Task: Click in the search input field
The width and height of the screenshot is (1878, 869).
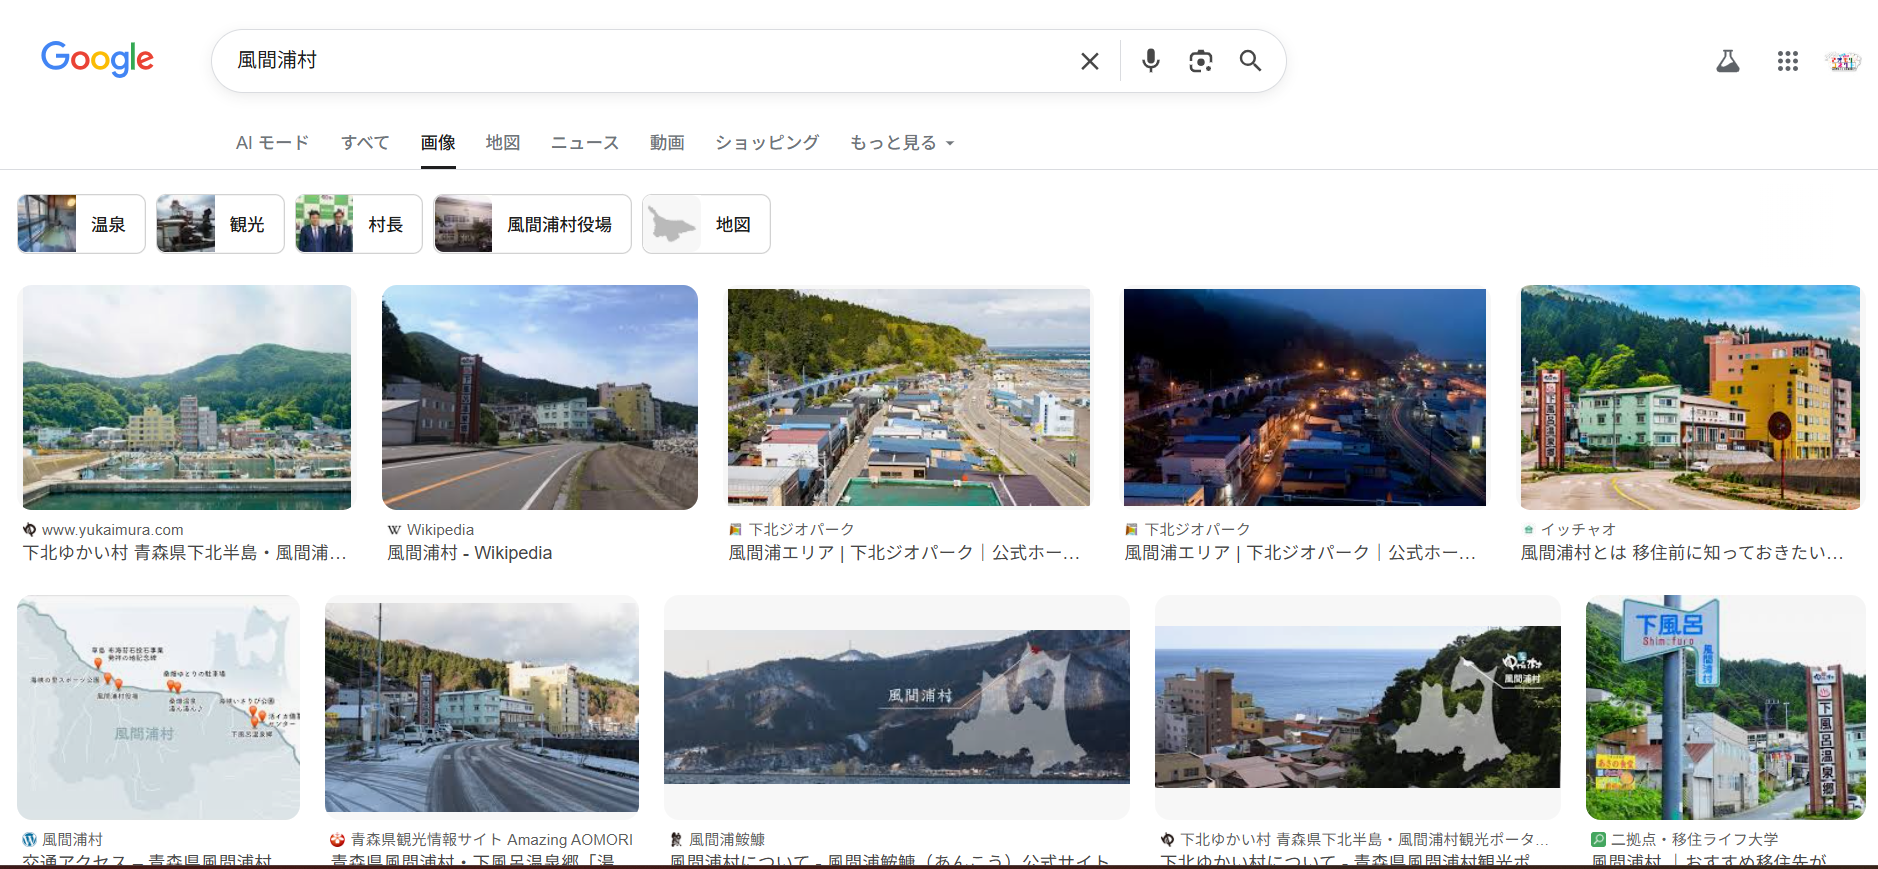Action: point(640,61)
